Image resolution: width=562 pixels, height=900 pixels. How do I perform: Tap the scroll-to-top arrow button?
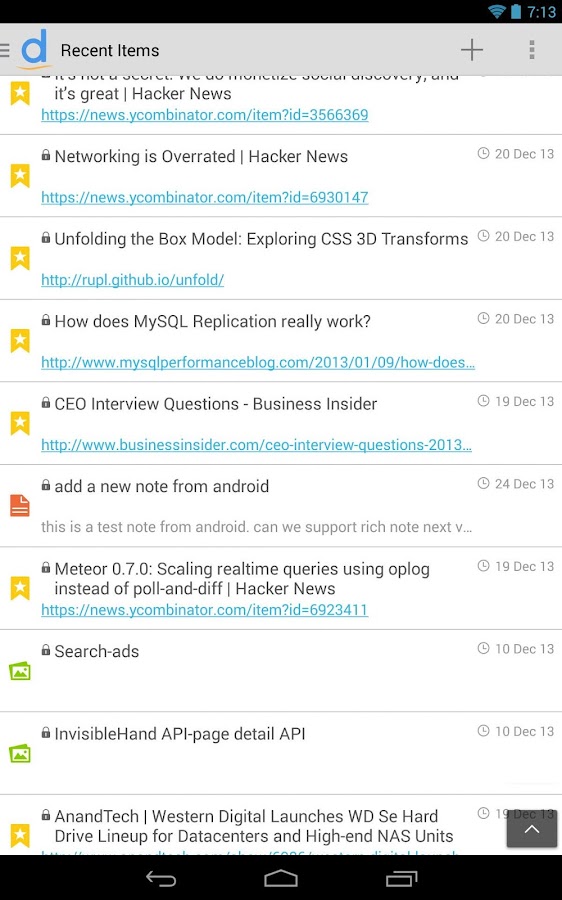tap(532, 829)
